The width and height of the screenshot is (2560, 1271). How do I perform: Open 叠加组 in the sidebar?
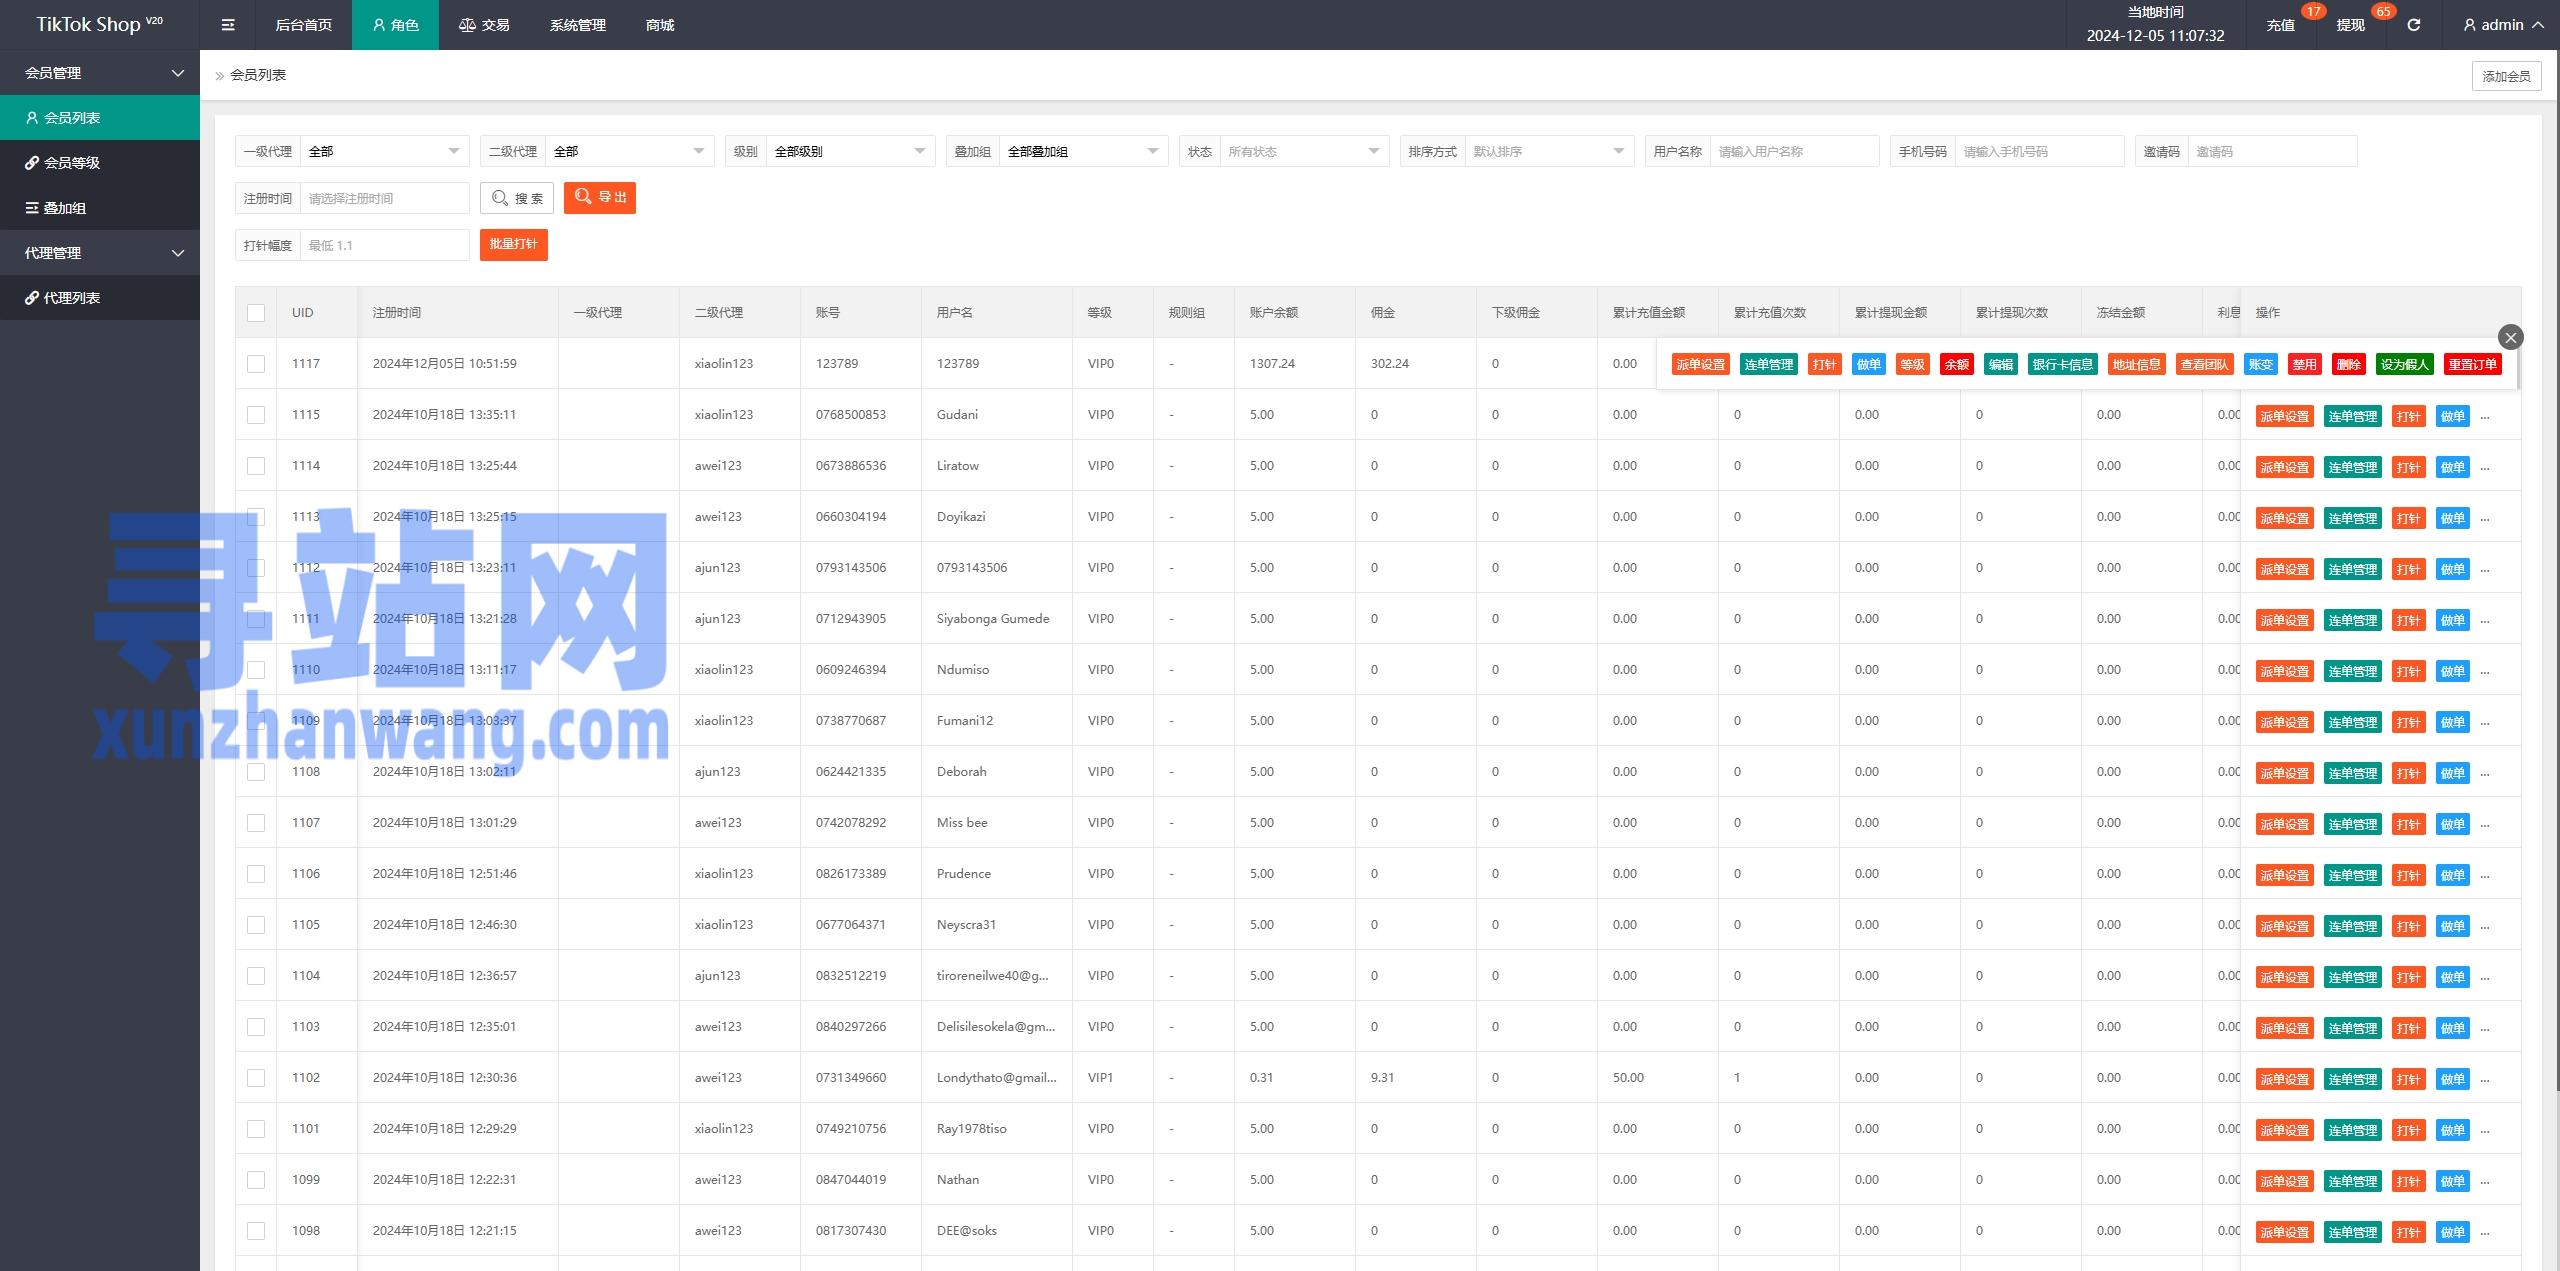pos(64,208)
